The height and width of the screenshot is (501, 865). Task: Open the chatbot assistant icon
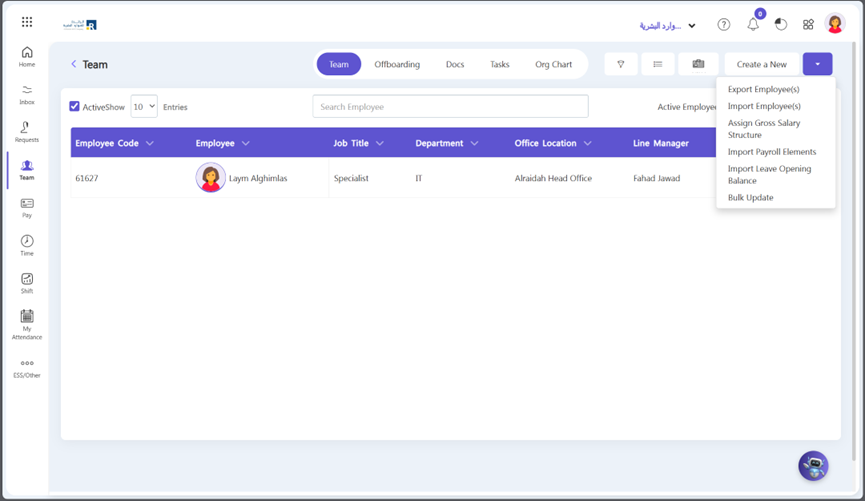coord(813,465)
